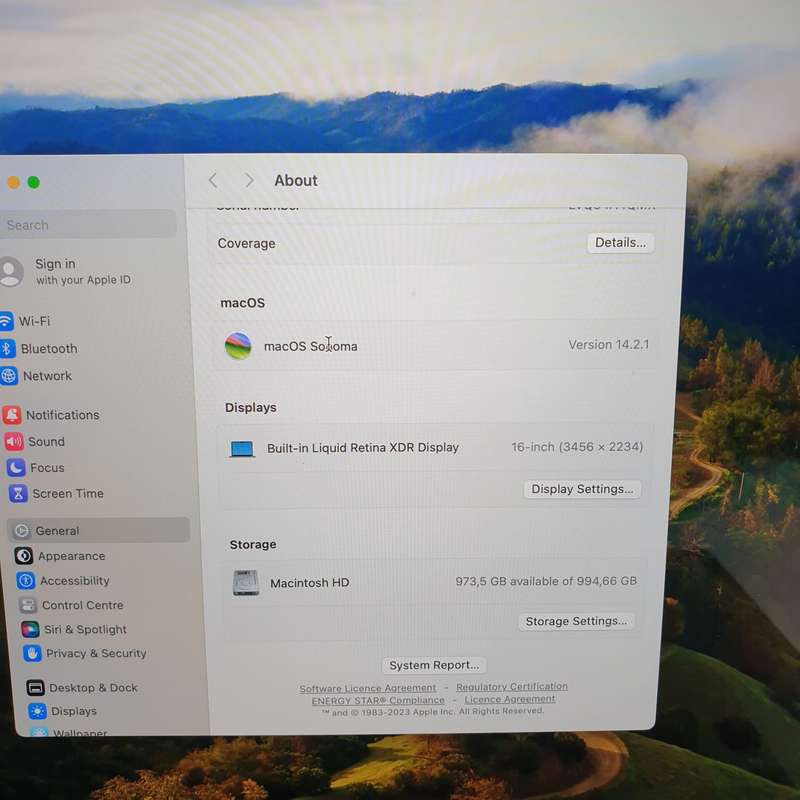Select Siri & Spotlight label
The width and height of the screenshot is (800, 800).
click(x=85, y=629)
